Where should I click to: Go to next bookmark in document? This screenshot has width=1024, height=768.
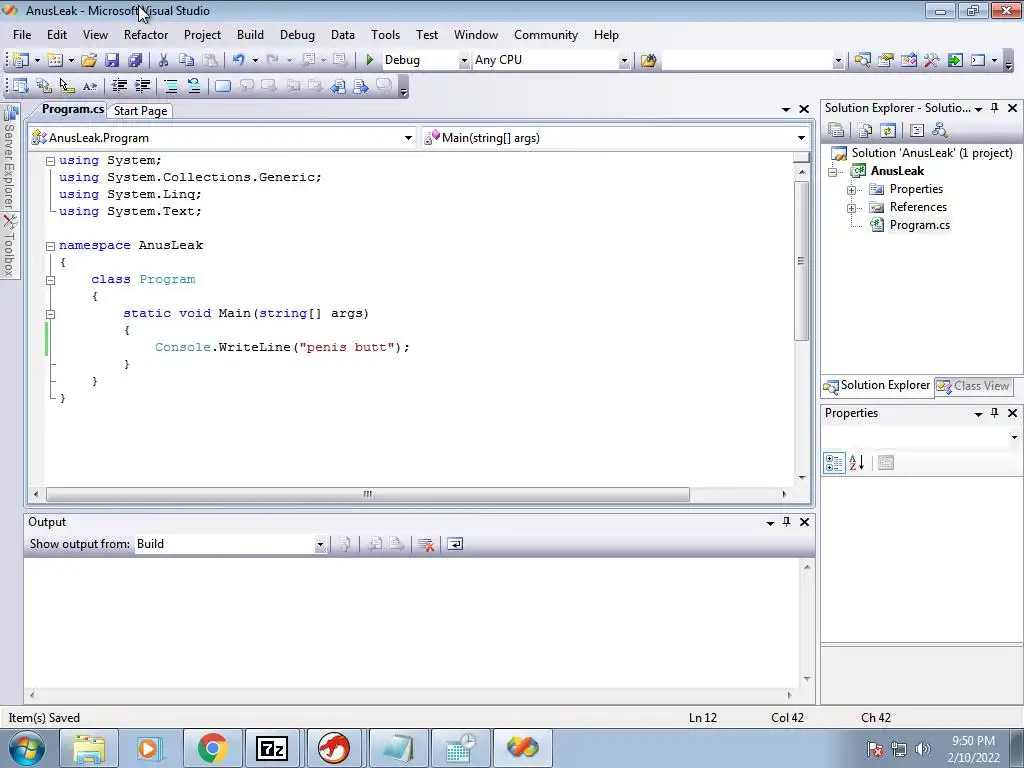pos(360,86)
